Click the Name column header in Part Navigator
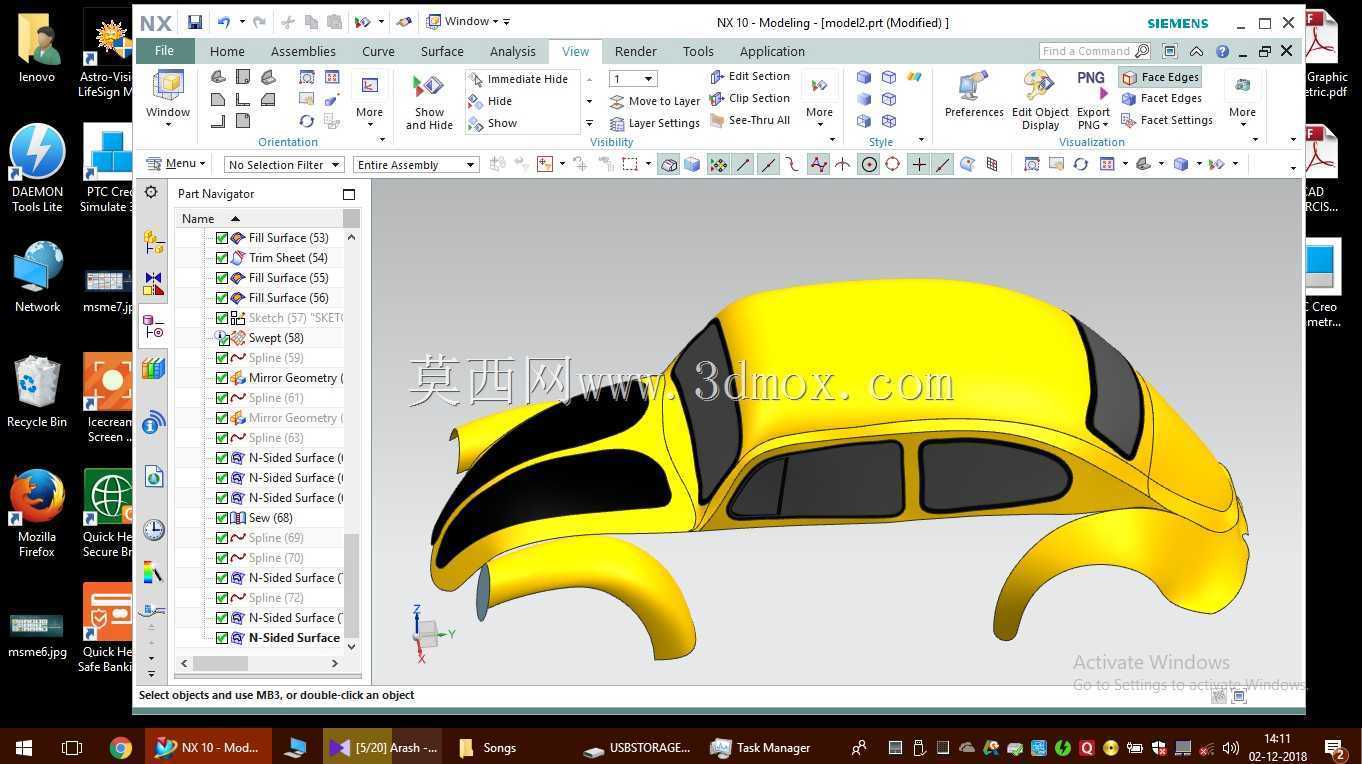1362x764 pixels. click(x=259, y=218)
